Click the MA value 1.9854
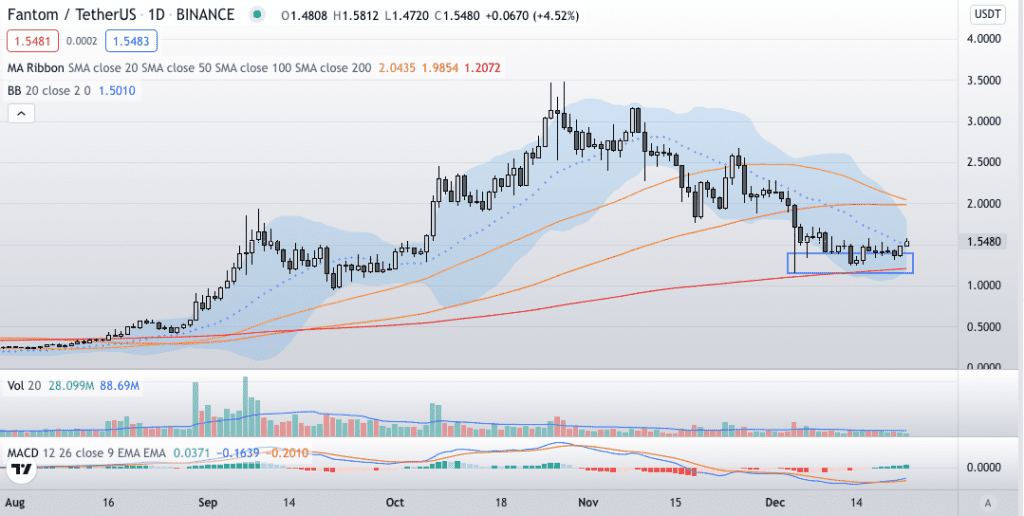 point(440,68)
